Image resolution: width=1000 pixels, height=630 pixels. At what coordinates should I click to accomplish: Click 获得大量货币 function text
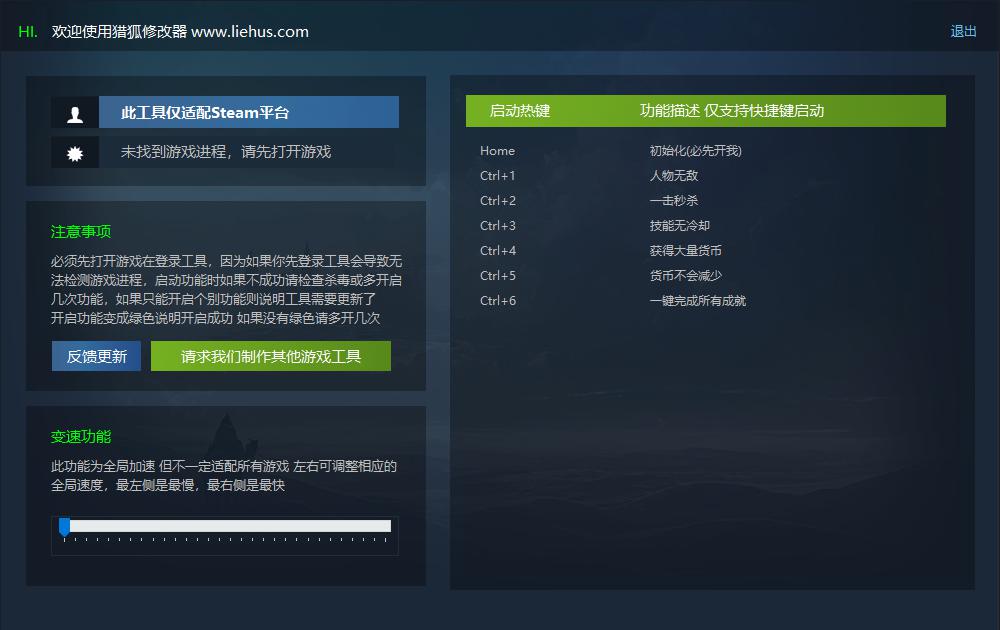[686, 251]
